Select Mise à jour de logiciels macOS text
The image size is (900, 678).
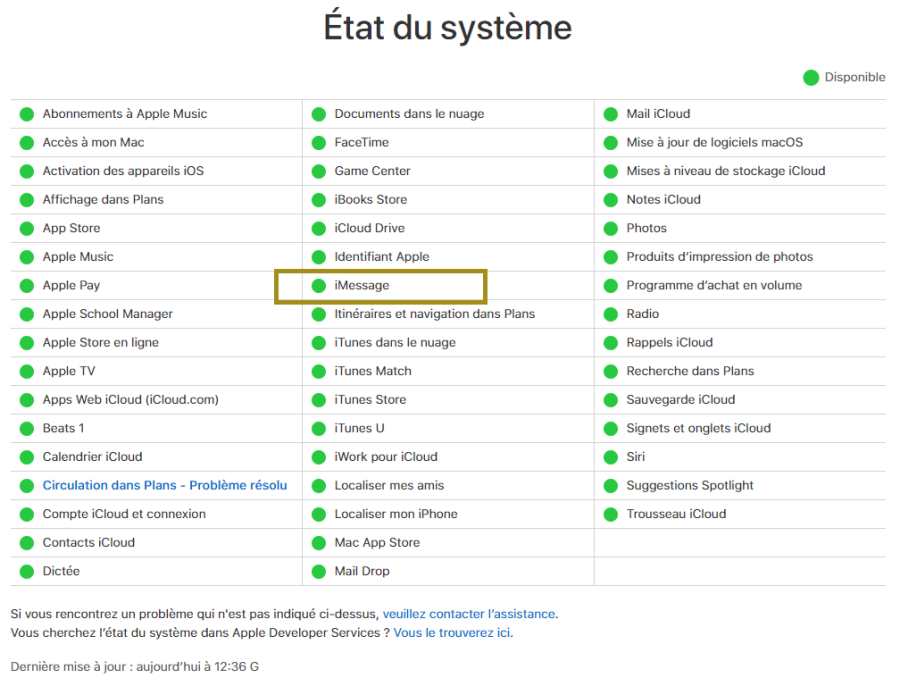point(715,142)
